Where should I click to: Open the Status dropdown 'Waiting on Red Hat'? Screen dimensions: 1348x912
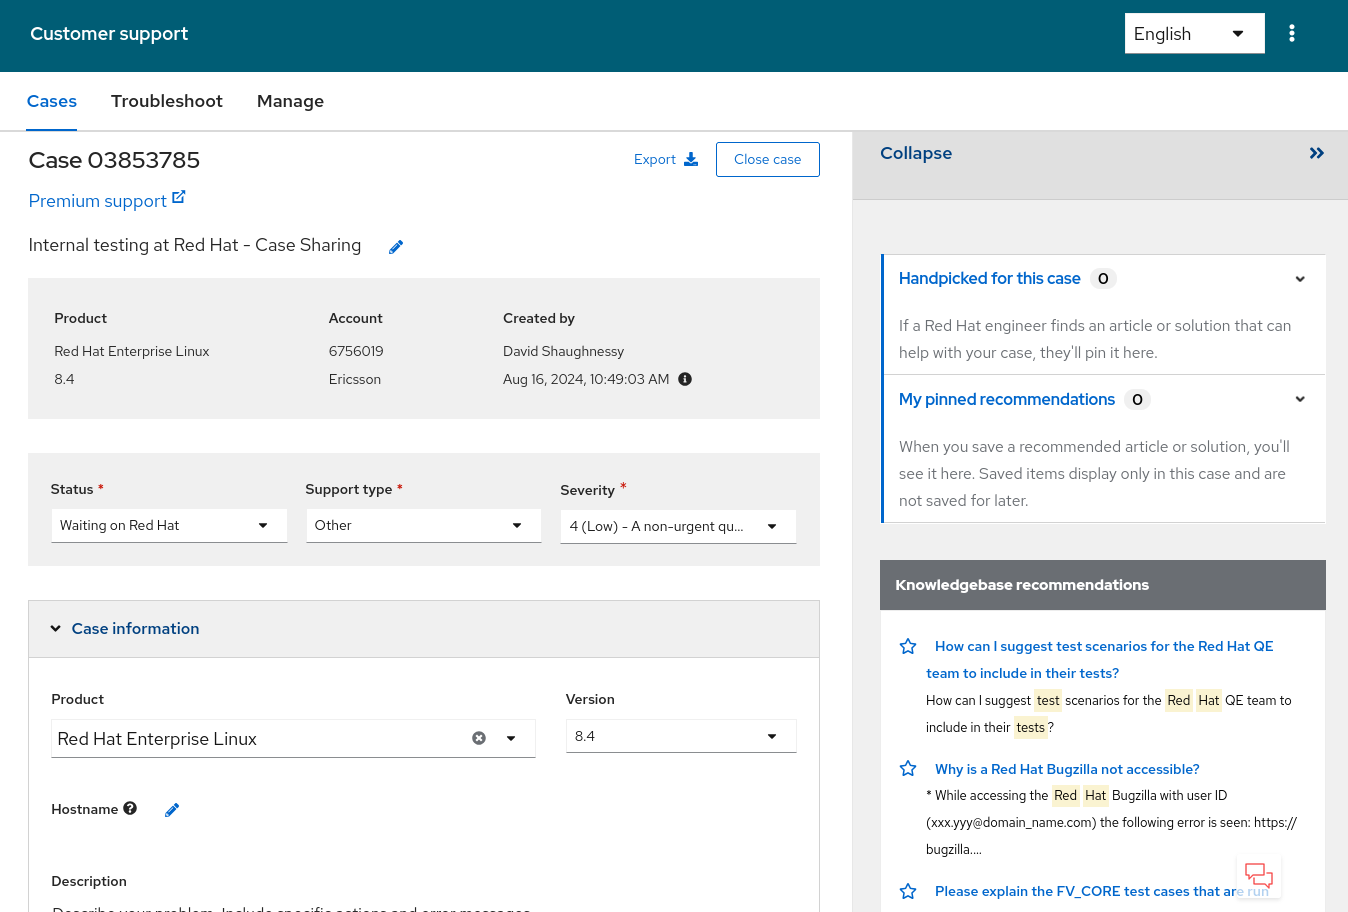coord(169,525)
